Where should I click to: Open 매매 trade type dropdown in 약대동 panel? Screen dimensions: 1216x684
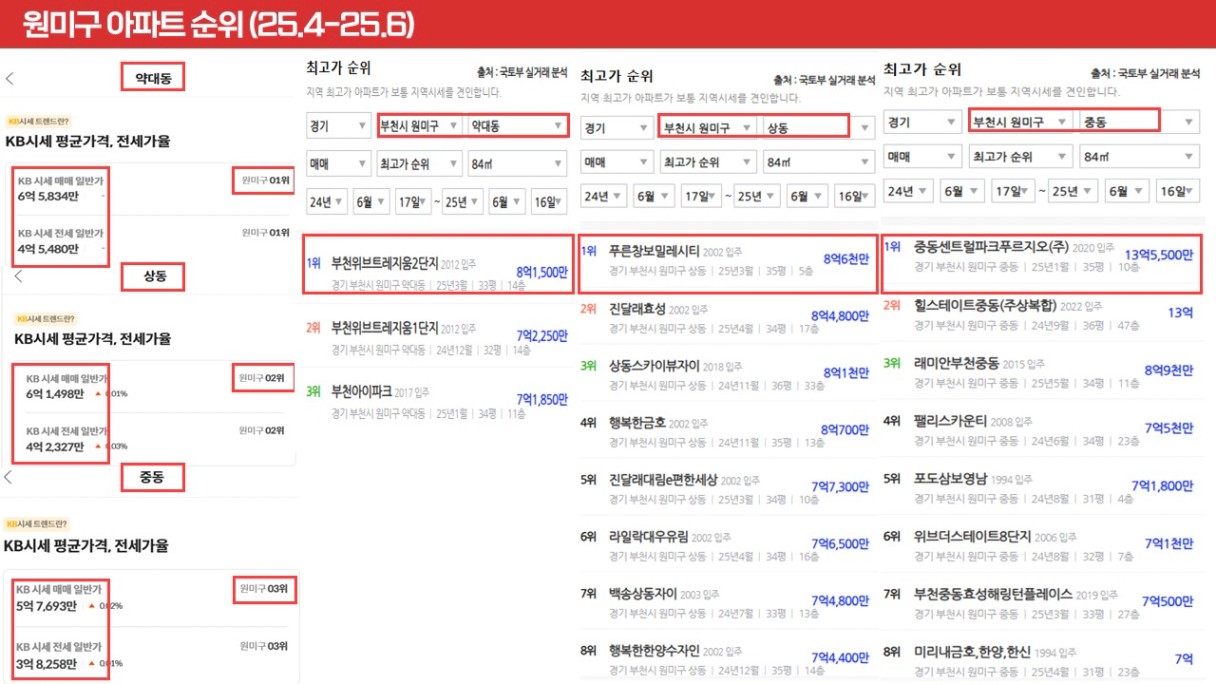click(x=337, y=162)
